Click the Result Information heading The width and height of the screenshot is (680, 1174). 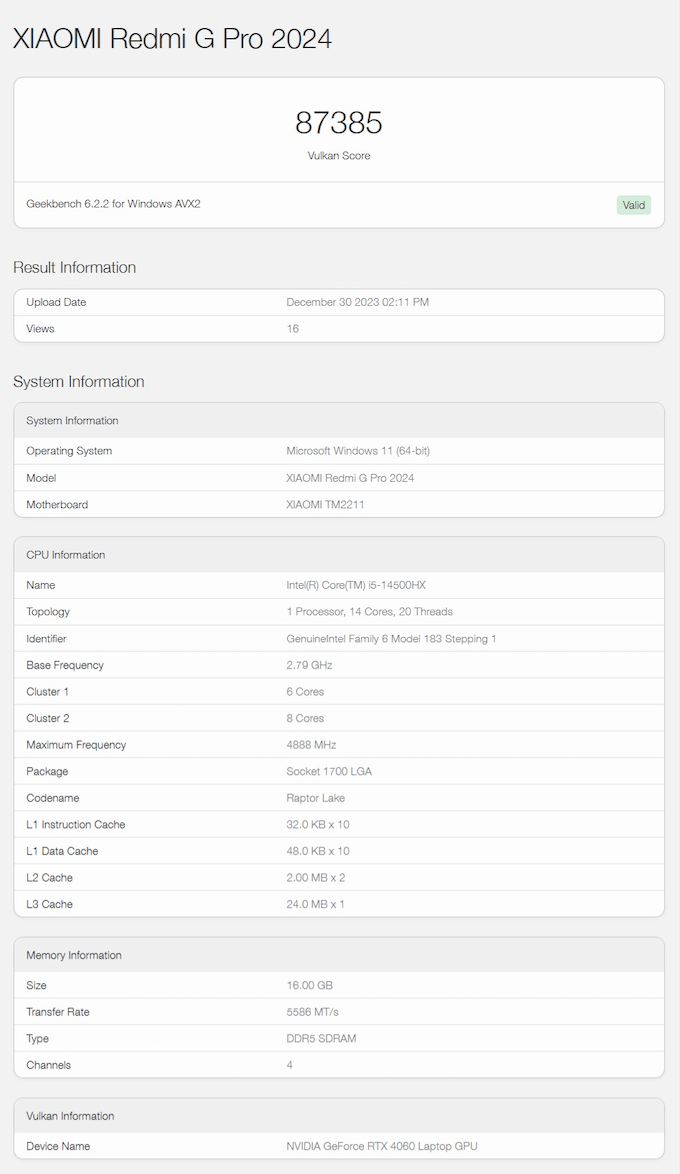point(74,267)
